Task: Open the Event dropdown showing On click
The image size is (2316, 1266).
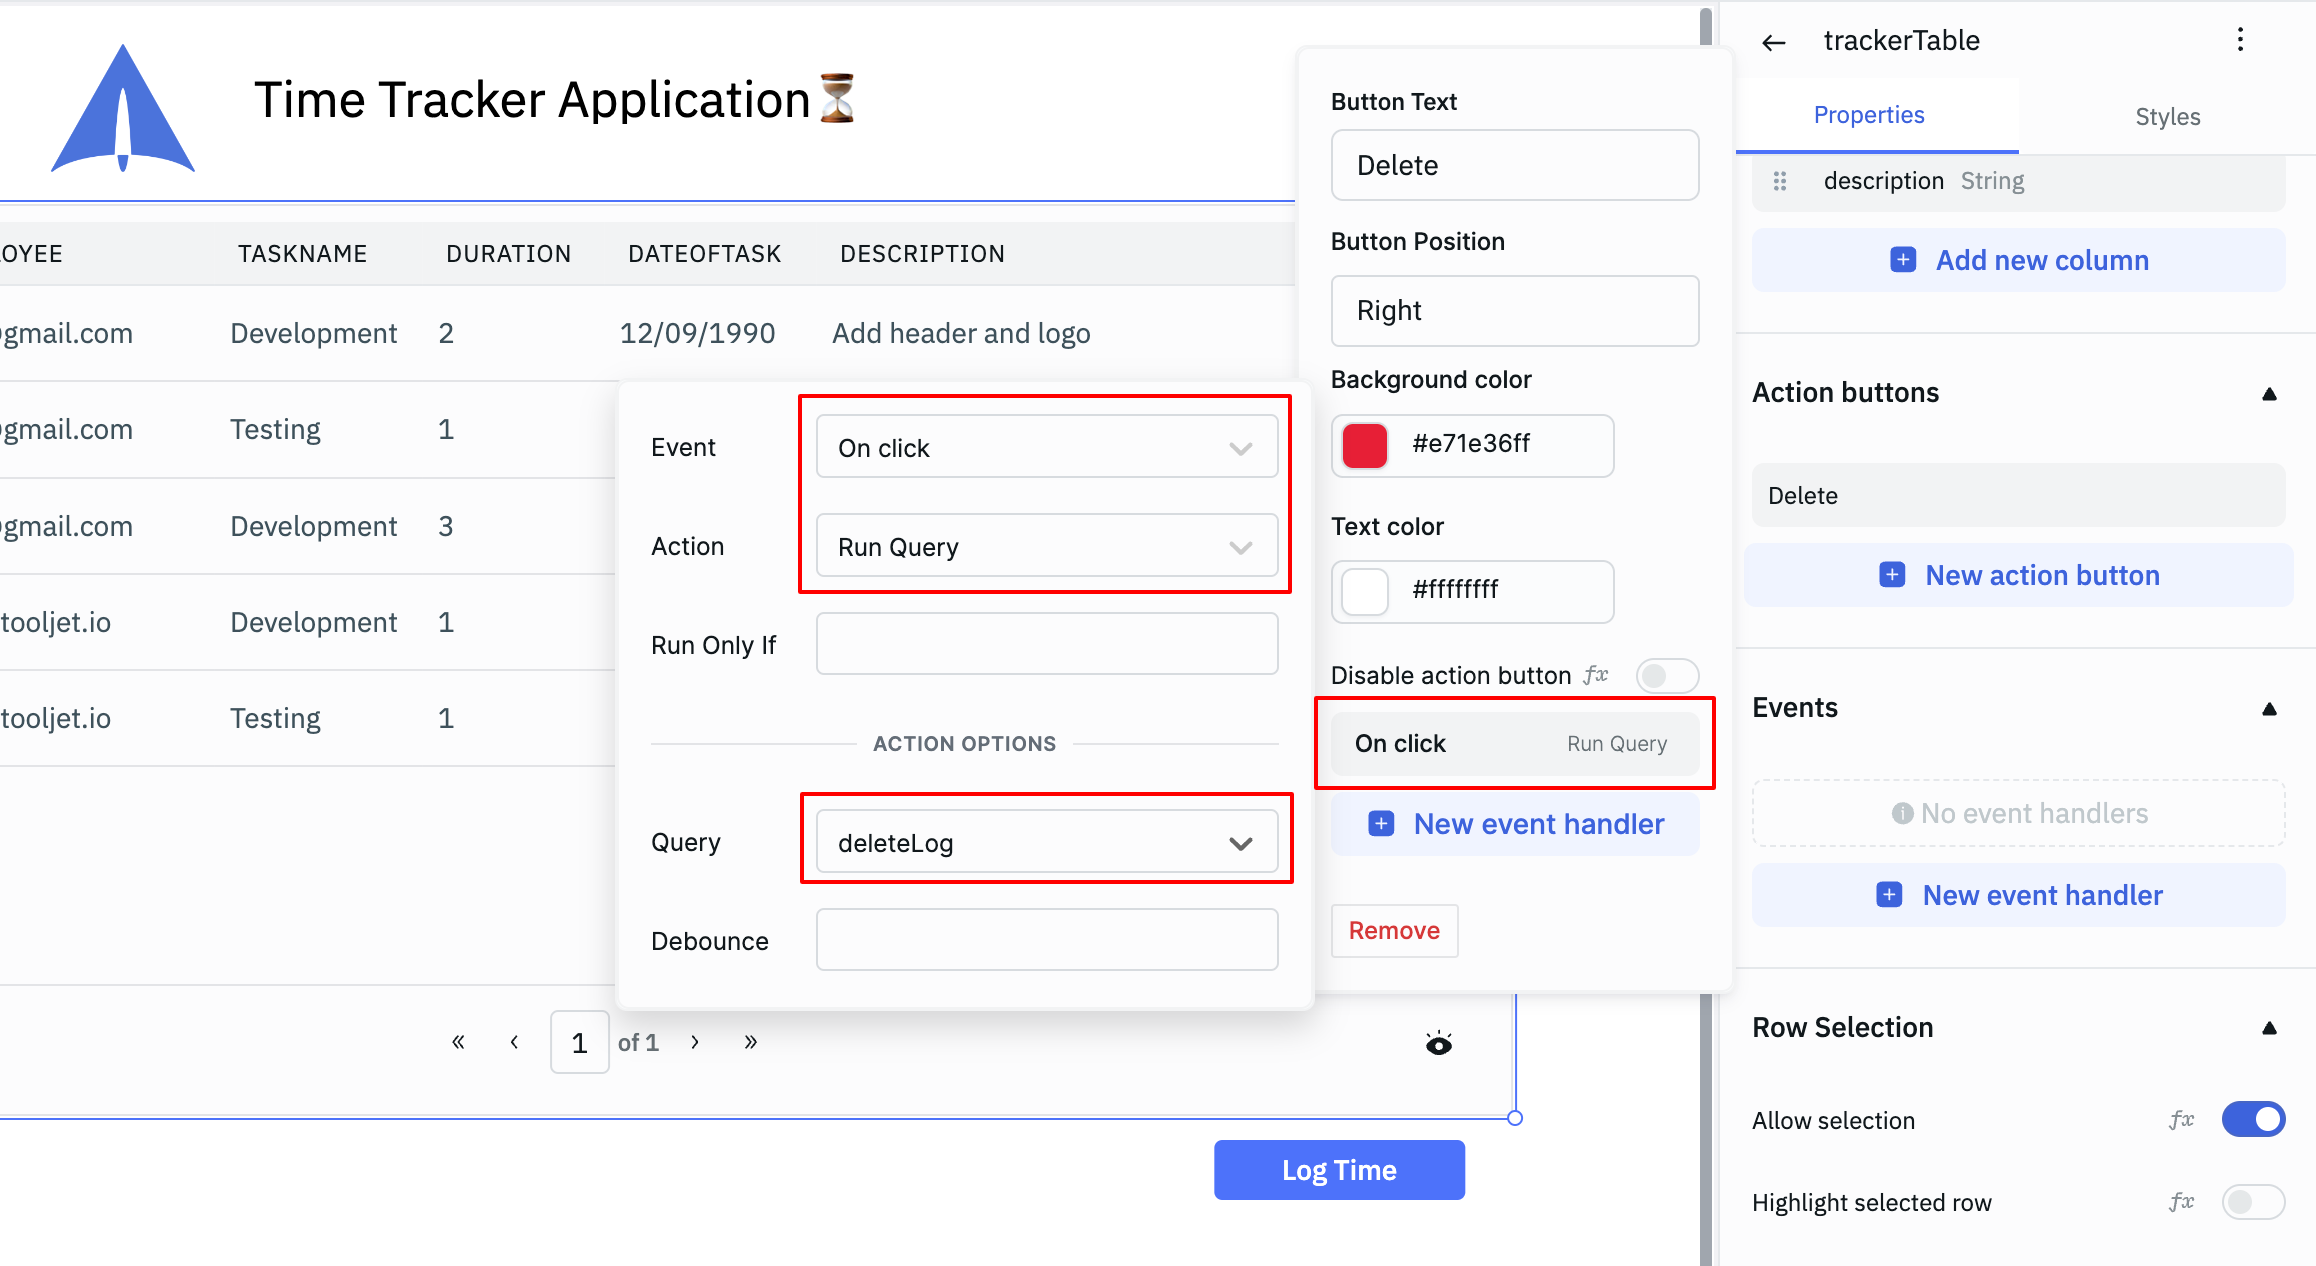Action: [x=1046, y=448]
